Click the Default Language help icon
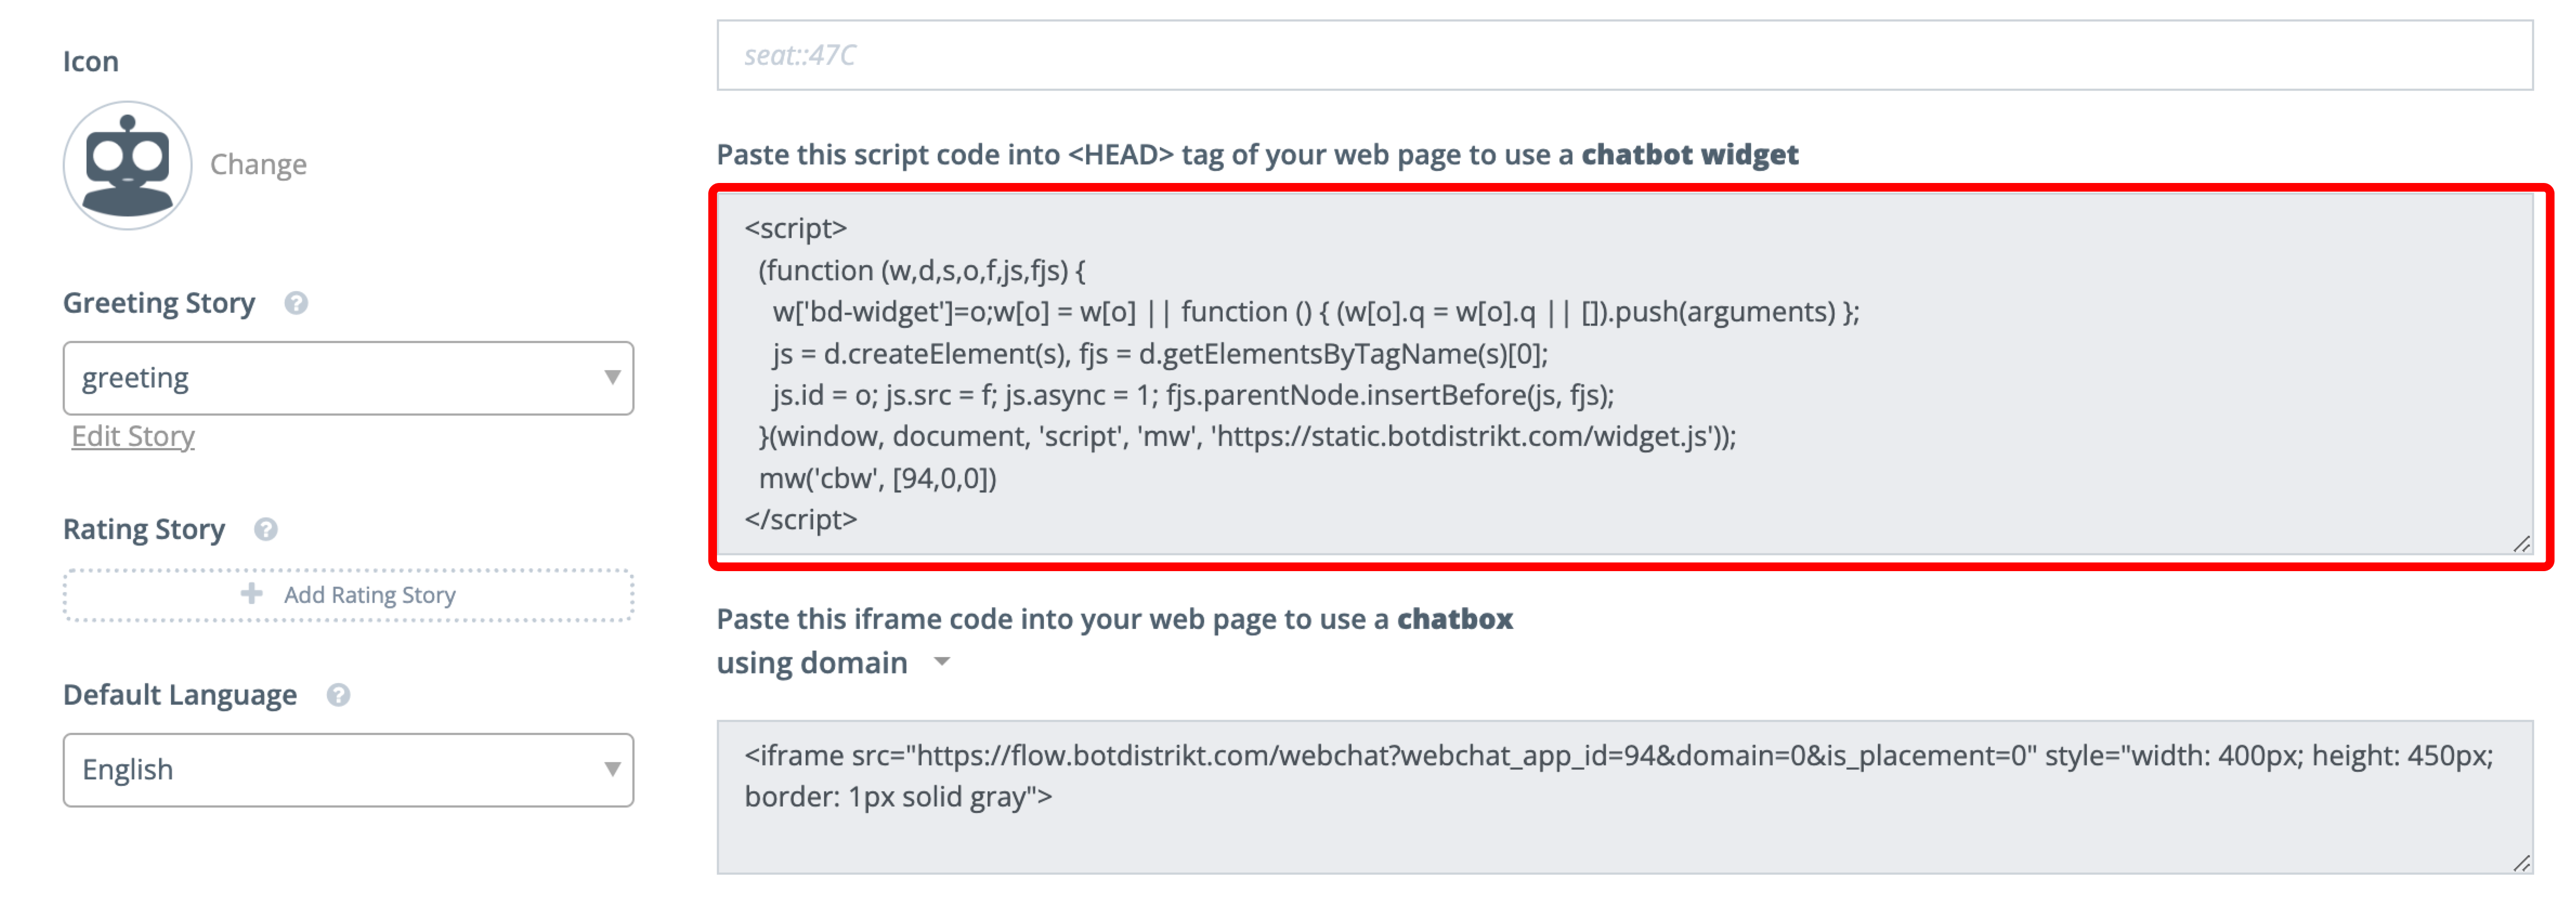Screen dimensions: 2576x910 338,695
